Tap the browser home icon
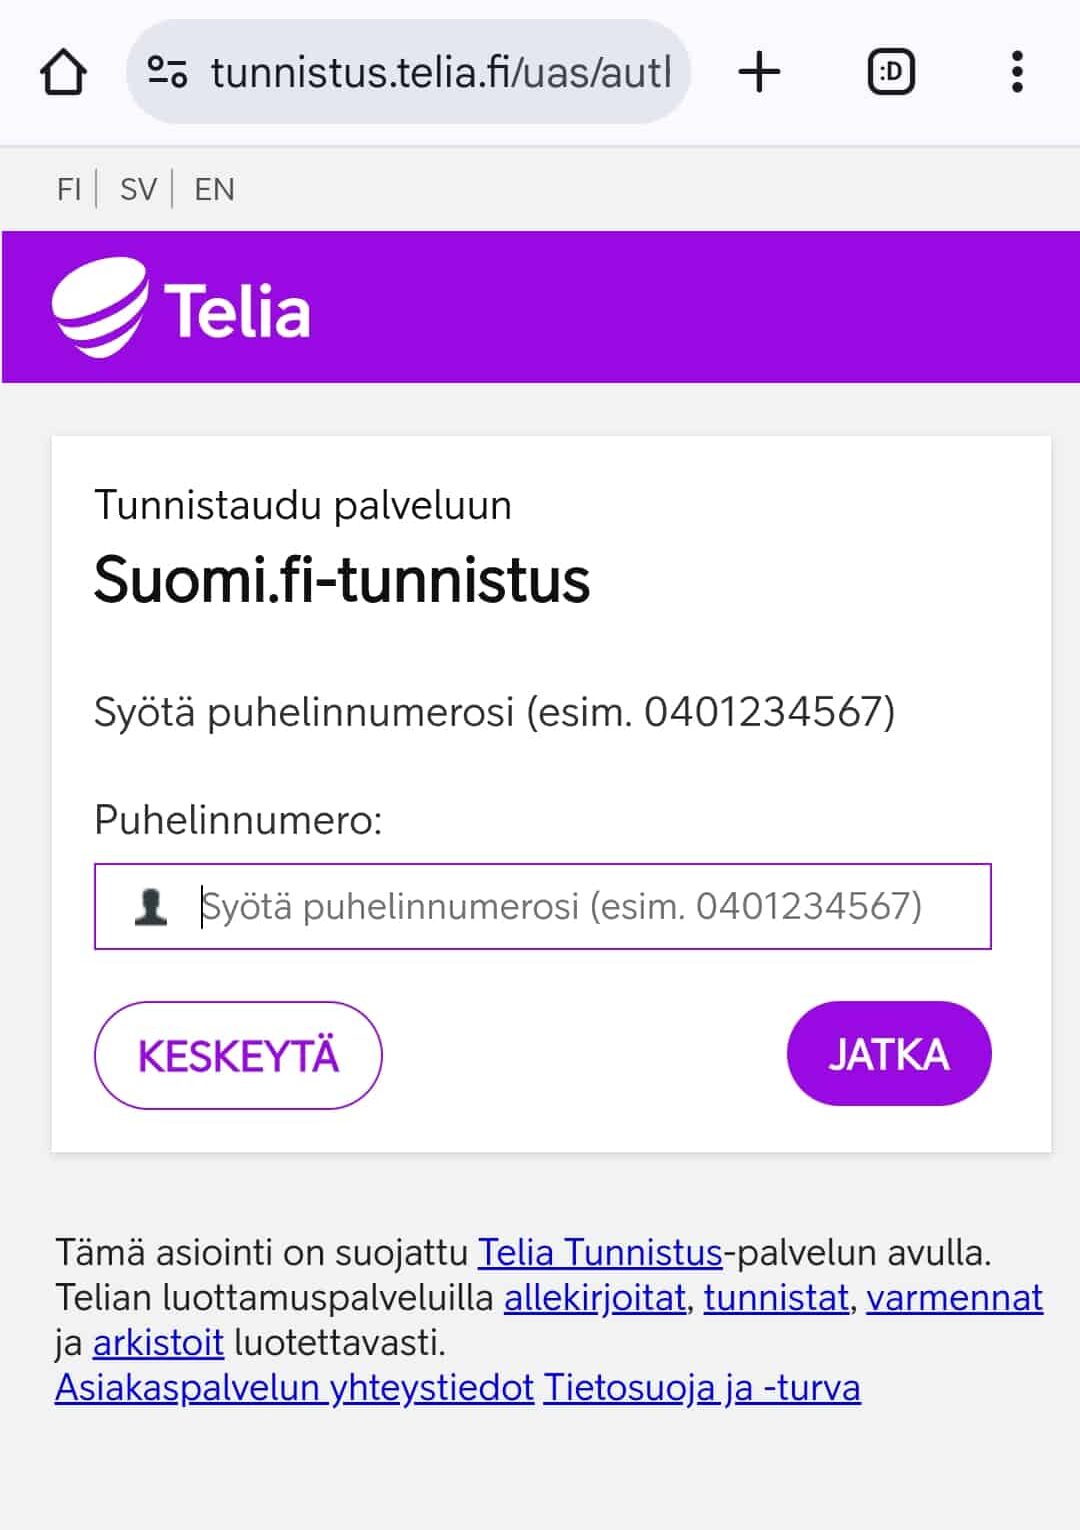Image resolution: width=1080 pixels, height=1530 pixels. click(63, 72)
